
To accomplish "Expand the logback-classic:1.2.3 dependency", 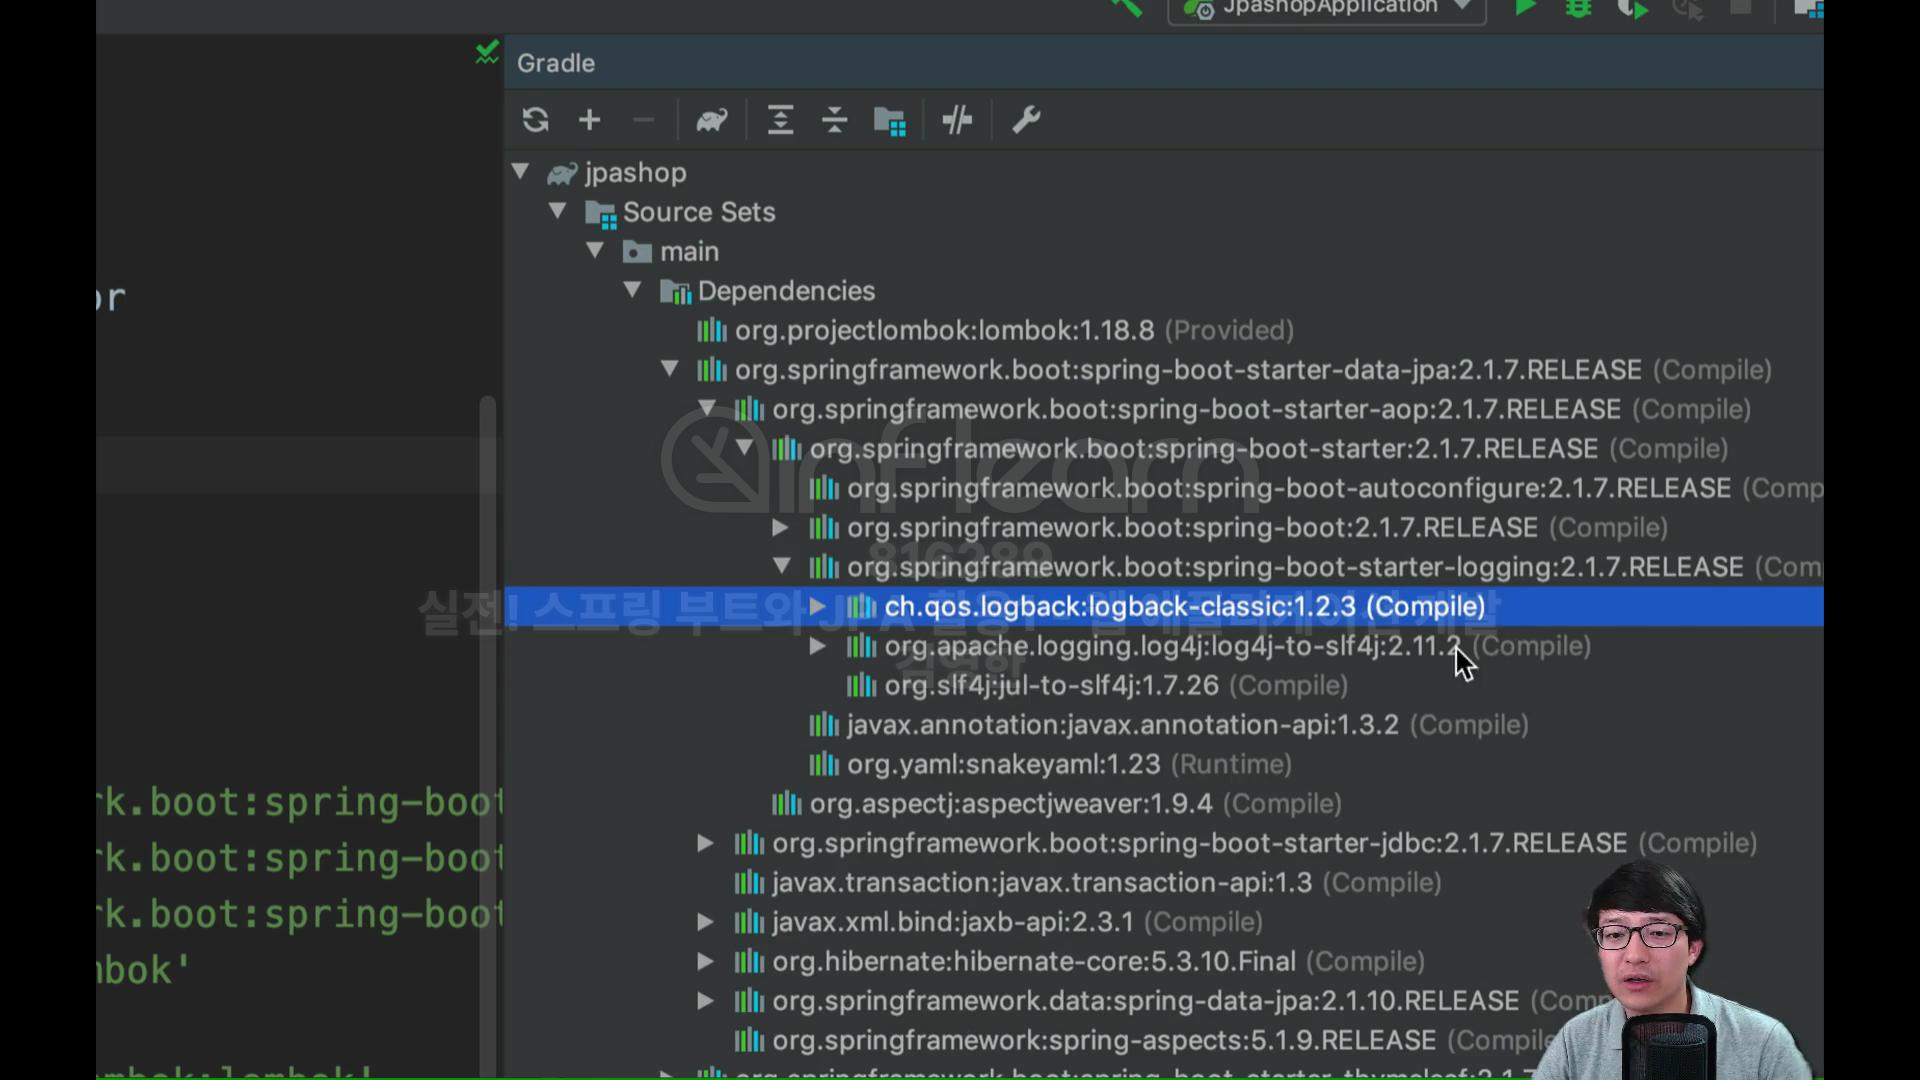I will pos(818,606).
